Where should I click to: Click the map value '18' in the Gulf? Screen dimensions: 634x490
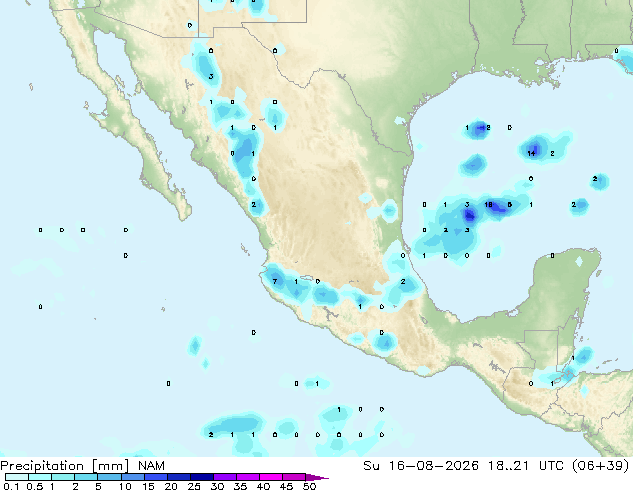click(x=488, y=205)
